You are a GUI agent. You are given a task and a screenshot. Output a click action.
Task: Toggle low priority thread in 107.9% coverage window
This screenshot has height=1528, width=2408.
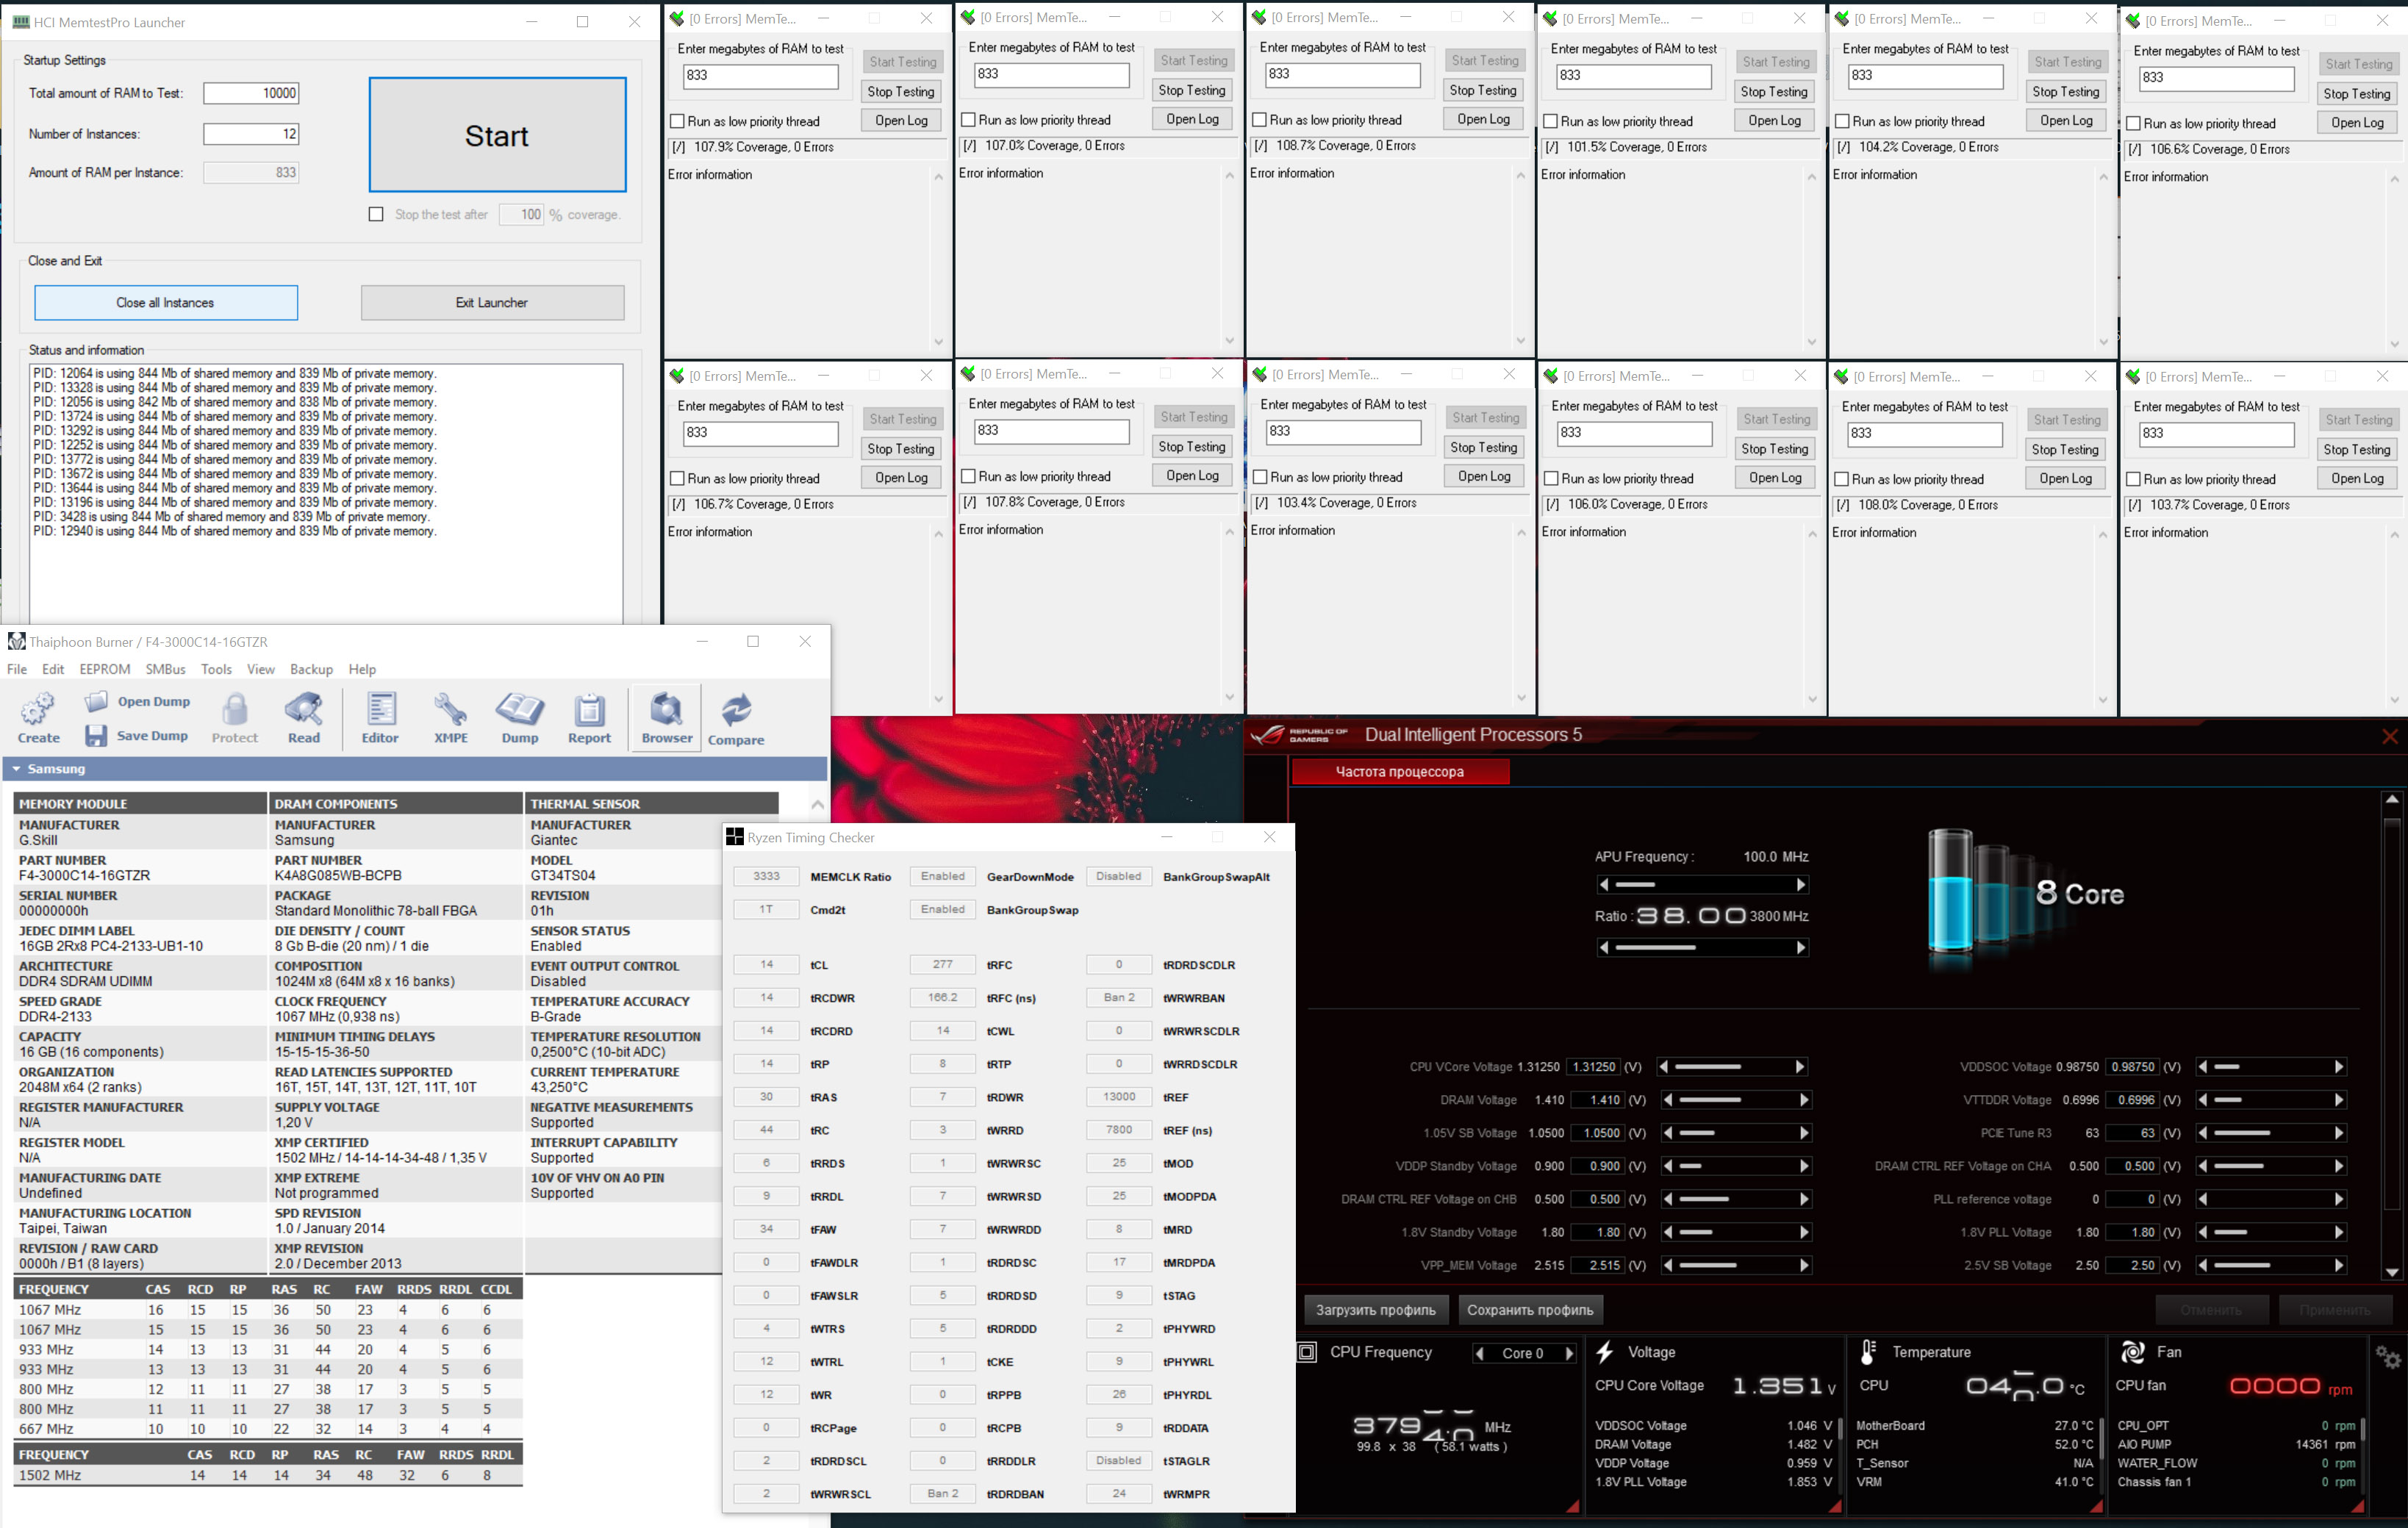tap(677, 121)
